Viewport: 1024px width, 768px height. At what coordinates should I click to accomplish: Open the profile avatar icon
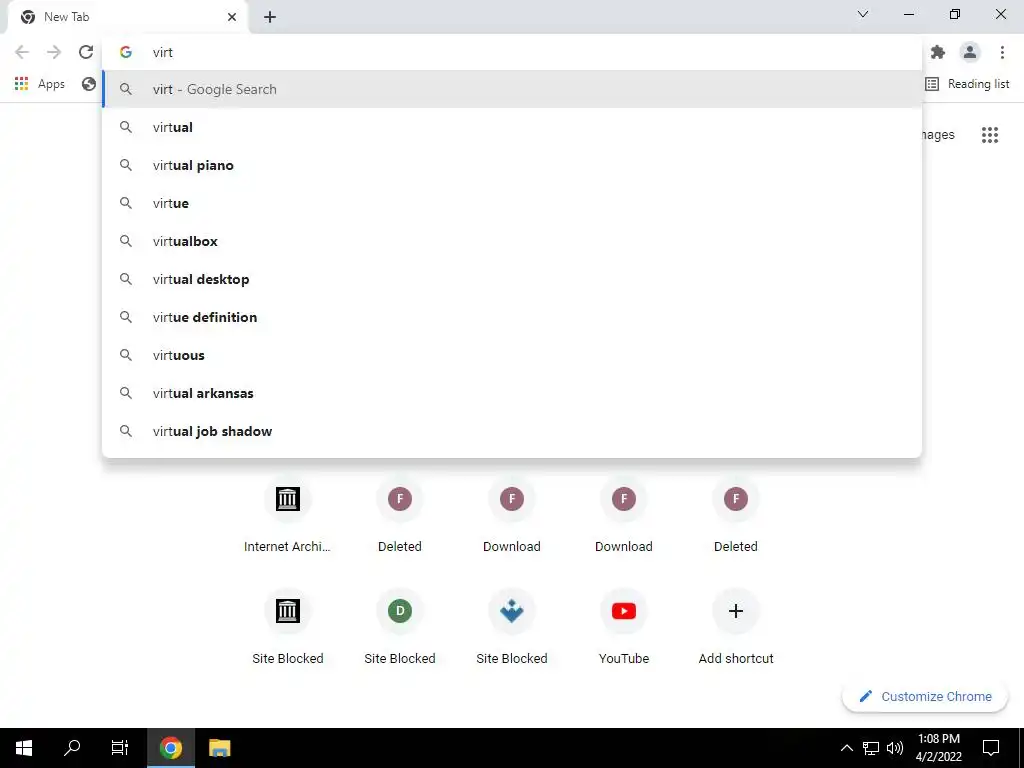pos(970,52)
